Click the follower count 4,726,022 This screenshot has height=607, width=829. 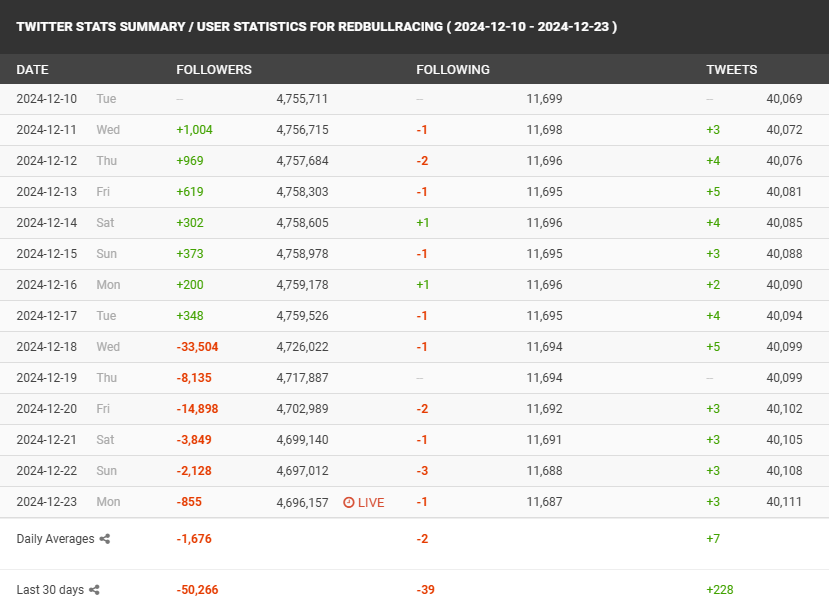[x=302, y=347]
